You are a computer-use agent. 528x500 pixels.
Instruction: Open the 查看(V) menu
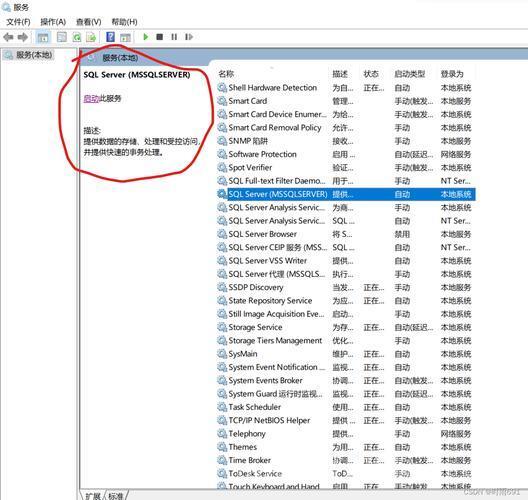[x=89, y=22]
